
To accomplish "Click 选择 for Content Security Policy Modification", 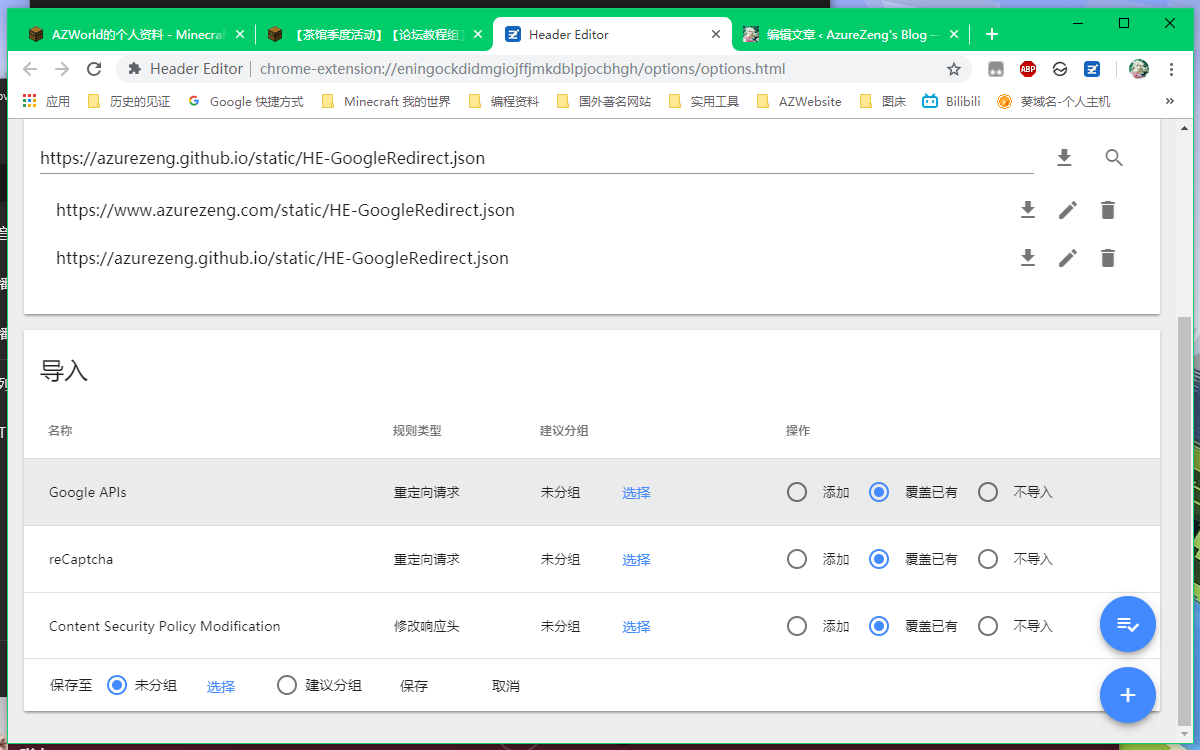I will pos(636,626).
